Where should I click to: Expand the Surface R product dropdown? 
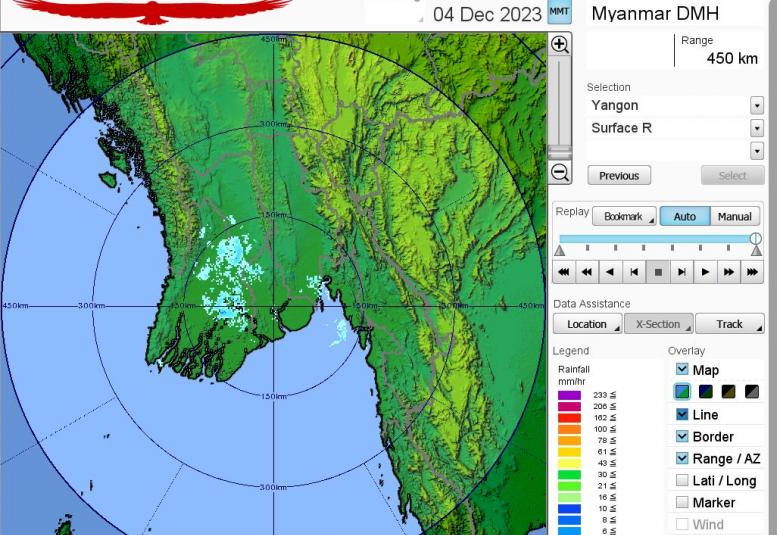point(756,128)
